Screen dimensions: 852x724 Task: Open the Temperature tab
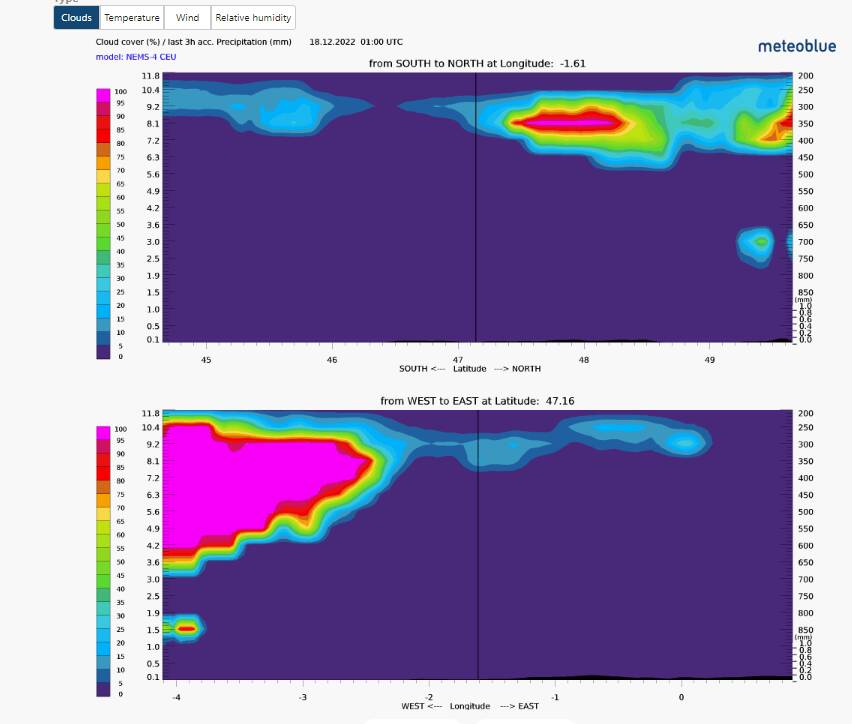tap(131, 17)
